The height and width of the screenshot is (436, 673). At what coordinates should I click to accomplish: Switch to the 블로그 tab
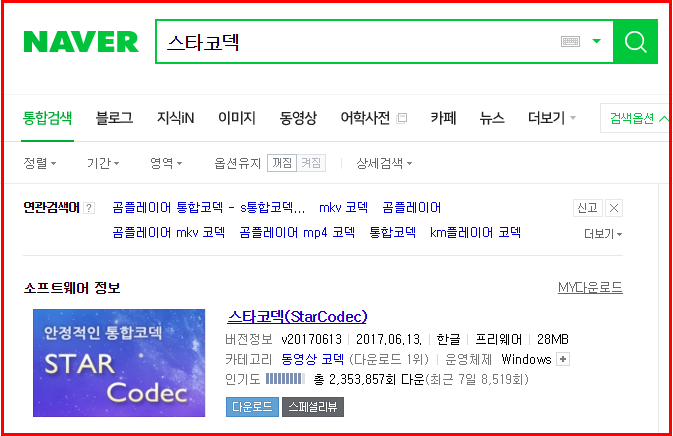[114, 118]
